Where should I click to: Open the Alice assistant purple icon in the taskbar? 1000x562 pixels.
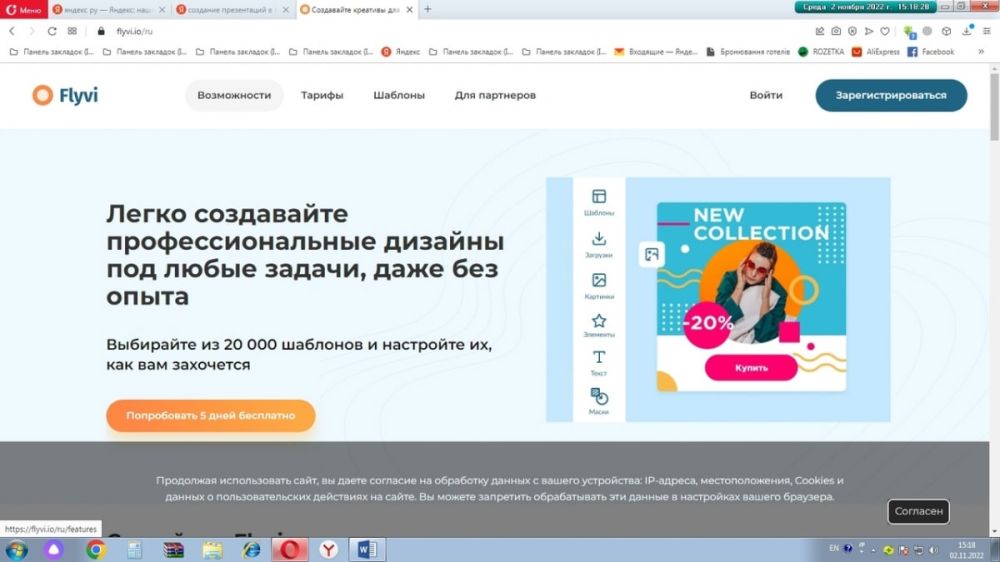(54, 549)
